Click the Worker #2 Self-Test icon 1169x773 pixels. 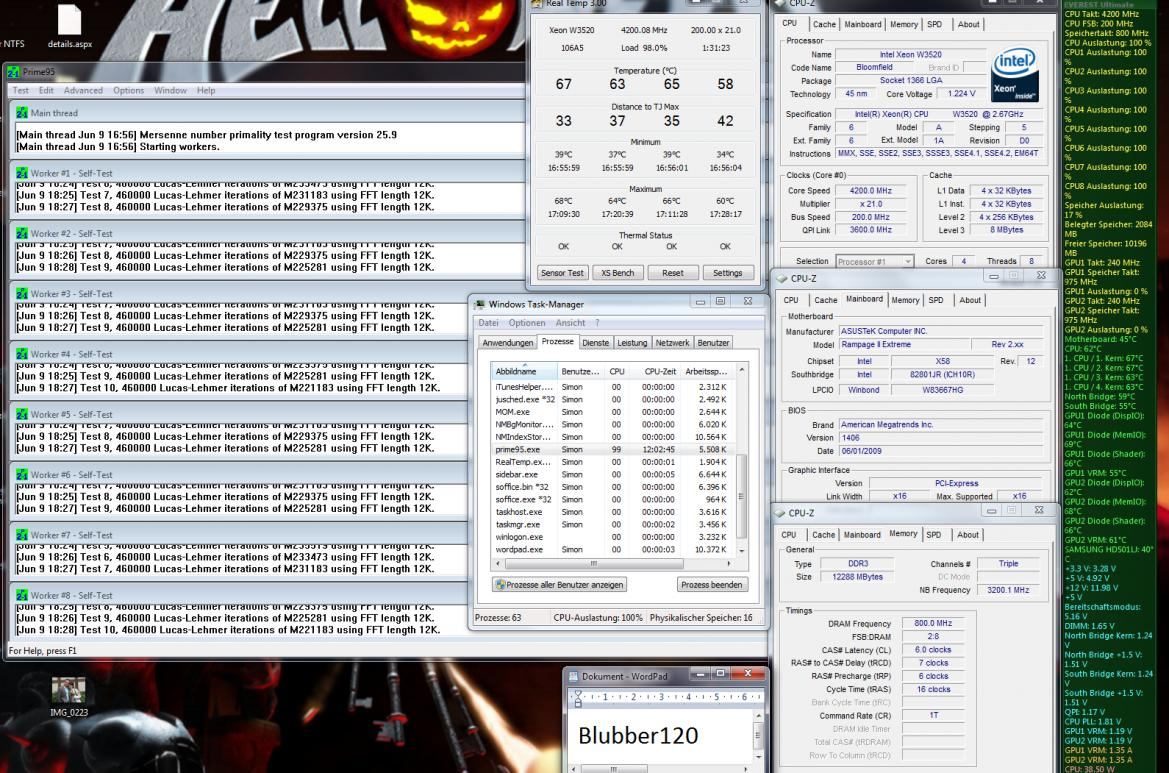pos(22,233)
